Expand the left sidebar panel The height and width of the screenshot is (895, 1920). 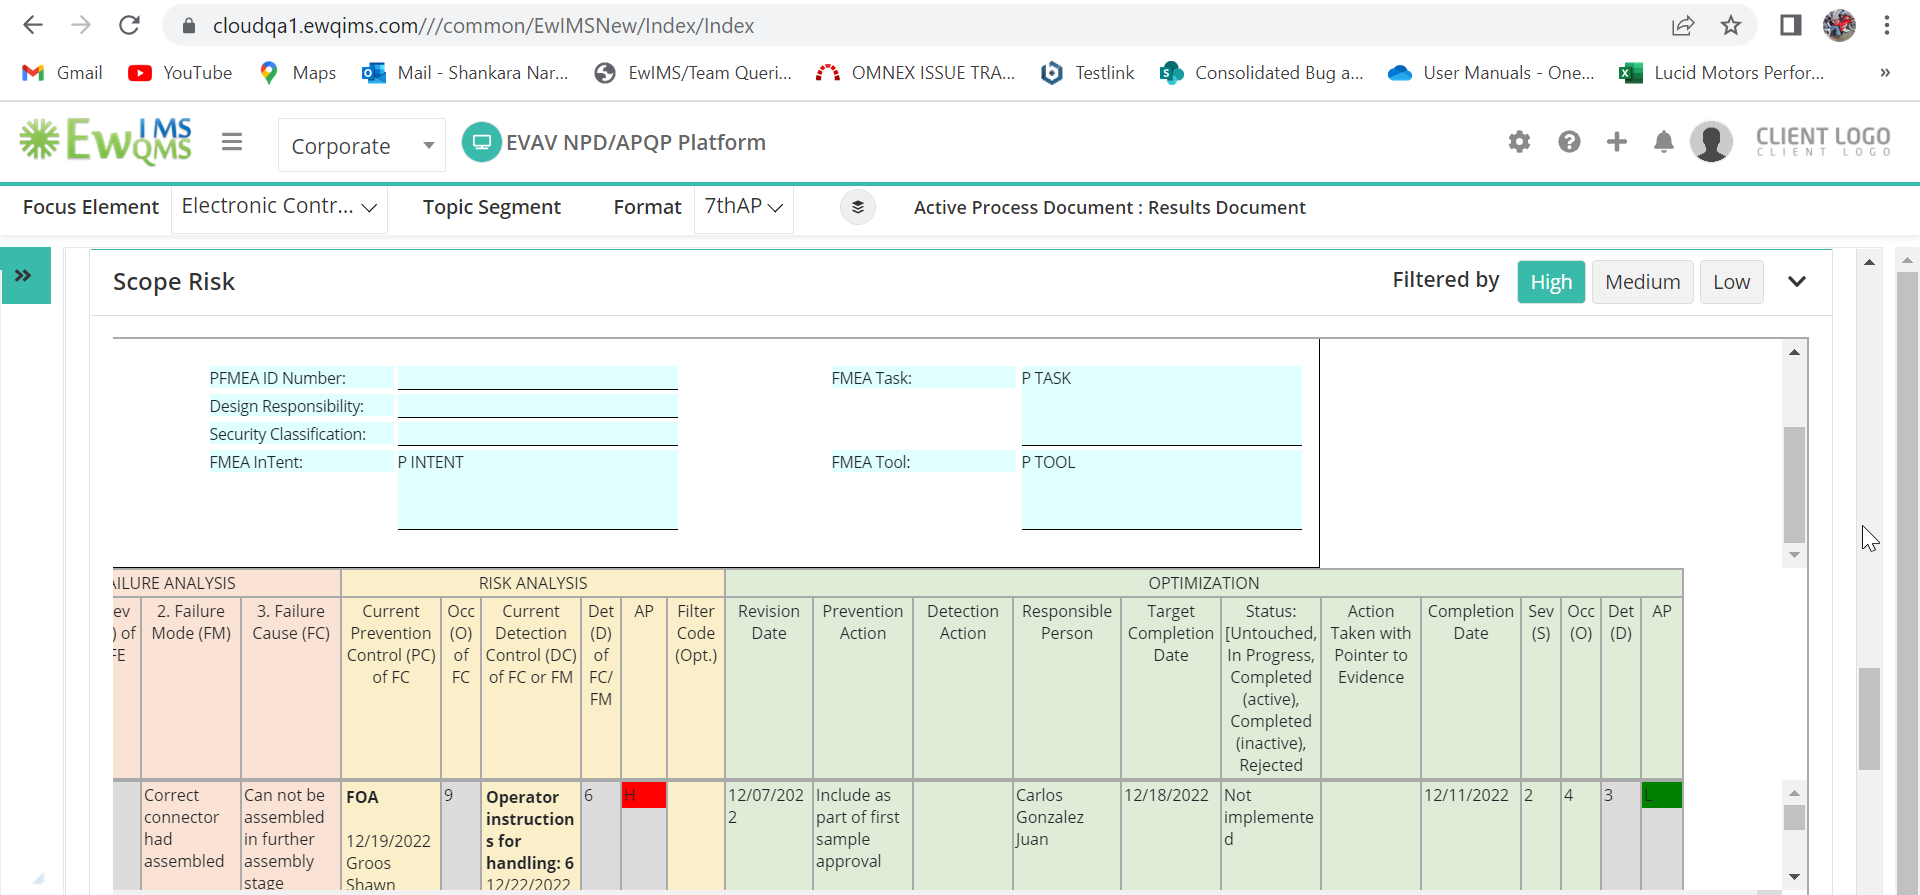[25, 275]
